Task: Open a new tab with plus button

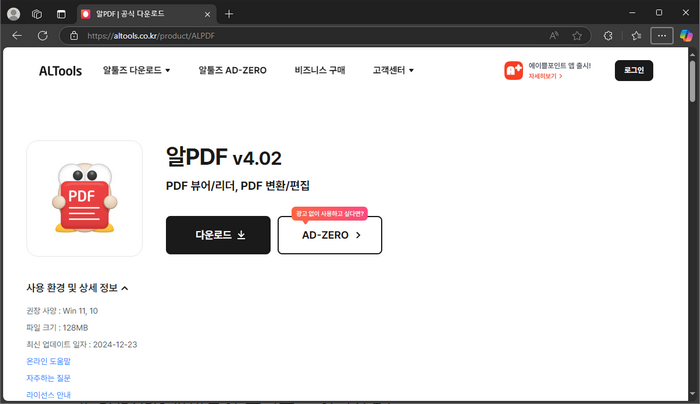Action: (x=229, y=14)
